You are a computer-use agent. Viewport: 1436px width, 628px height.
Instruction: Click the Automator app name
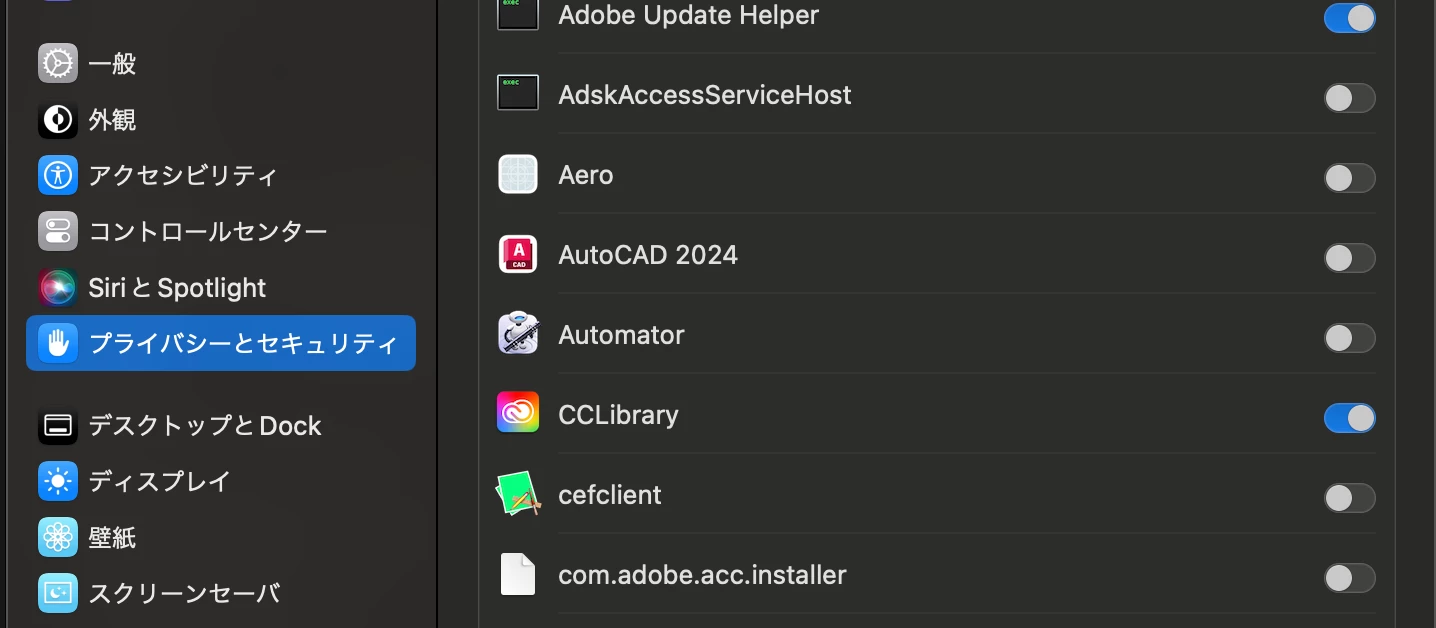621,335
